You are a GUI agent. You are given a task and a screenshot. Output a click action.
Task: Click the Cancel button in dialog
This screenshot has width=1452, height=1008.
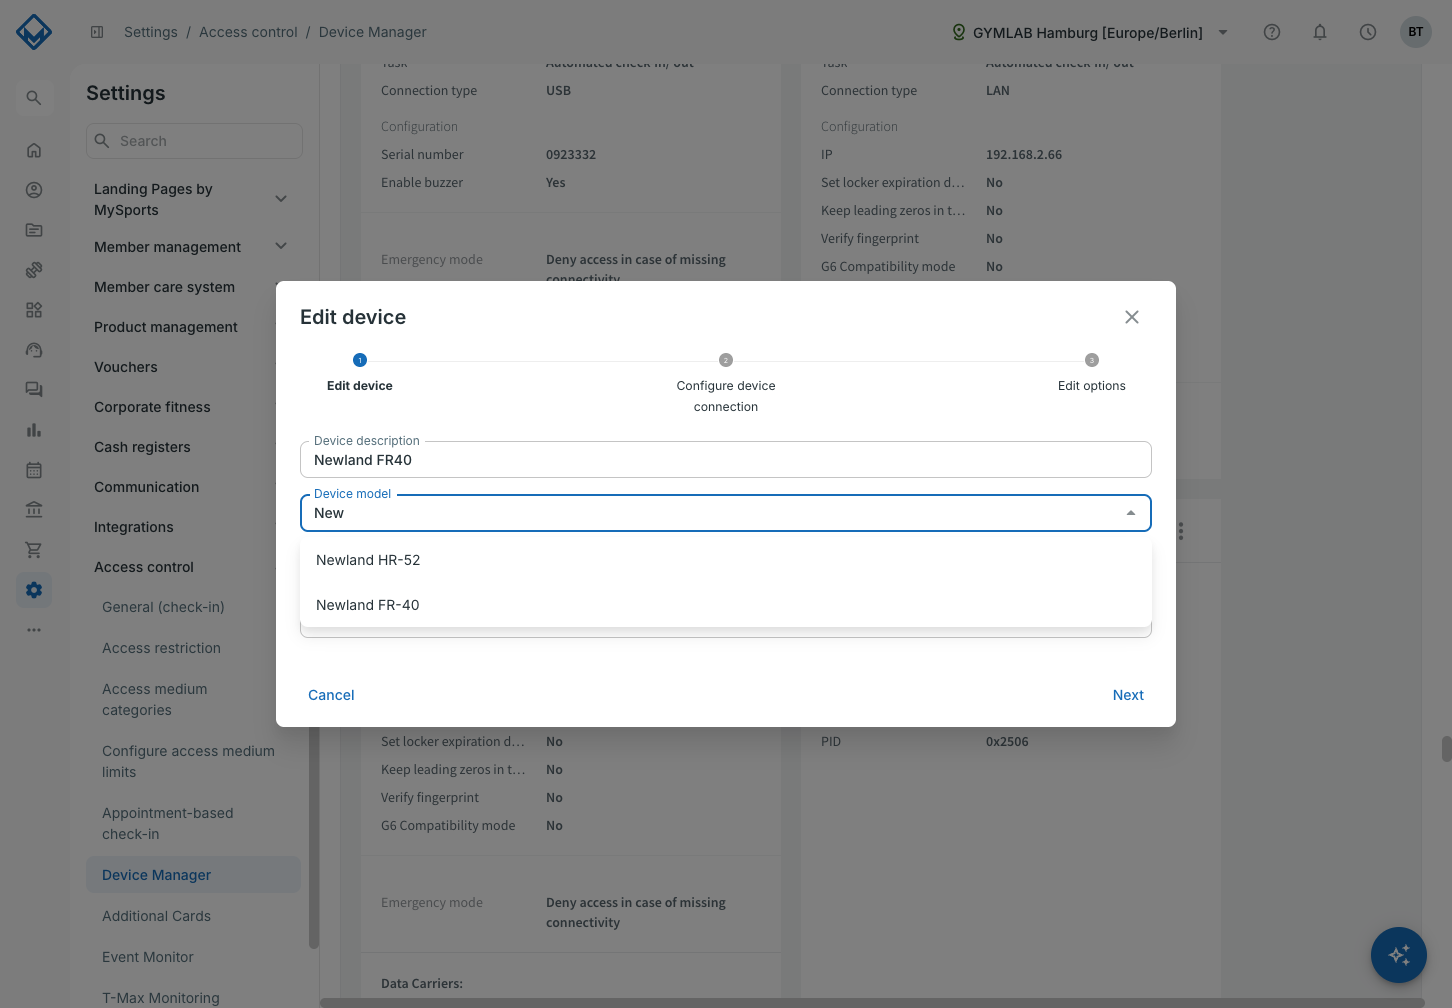(x=331, y=695)
